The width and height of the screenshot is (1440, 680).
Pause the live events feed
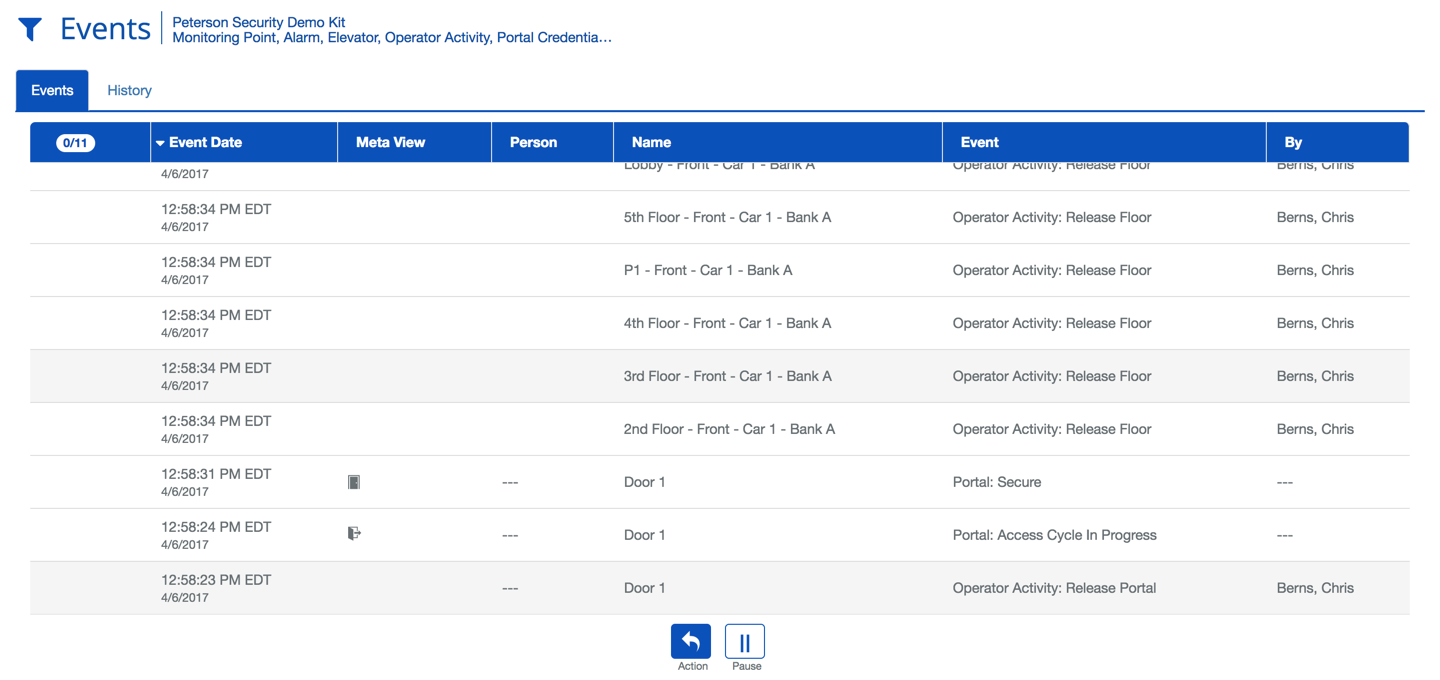pyautogui.click(x=745, y=642)
